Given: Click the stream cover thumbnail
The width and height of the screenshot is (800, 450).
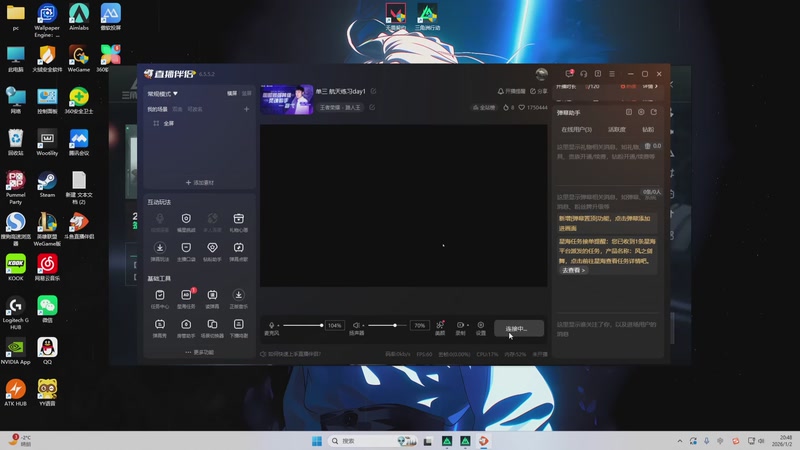Looking at the screenshot, I should click(x=287, y=99).
